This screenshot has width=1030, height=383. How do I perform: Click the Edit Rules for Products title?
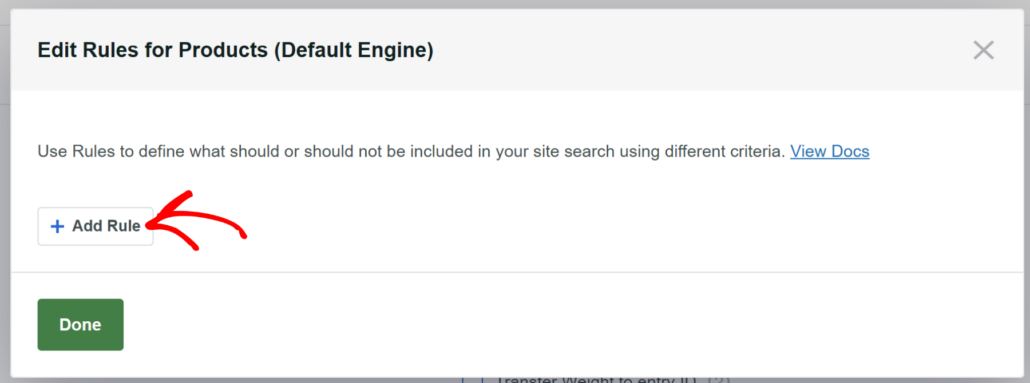tap(235, 51)
